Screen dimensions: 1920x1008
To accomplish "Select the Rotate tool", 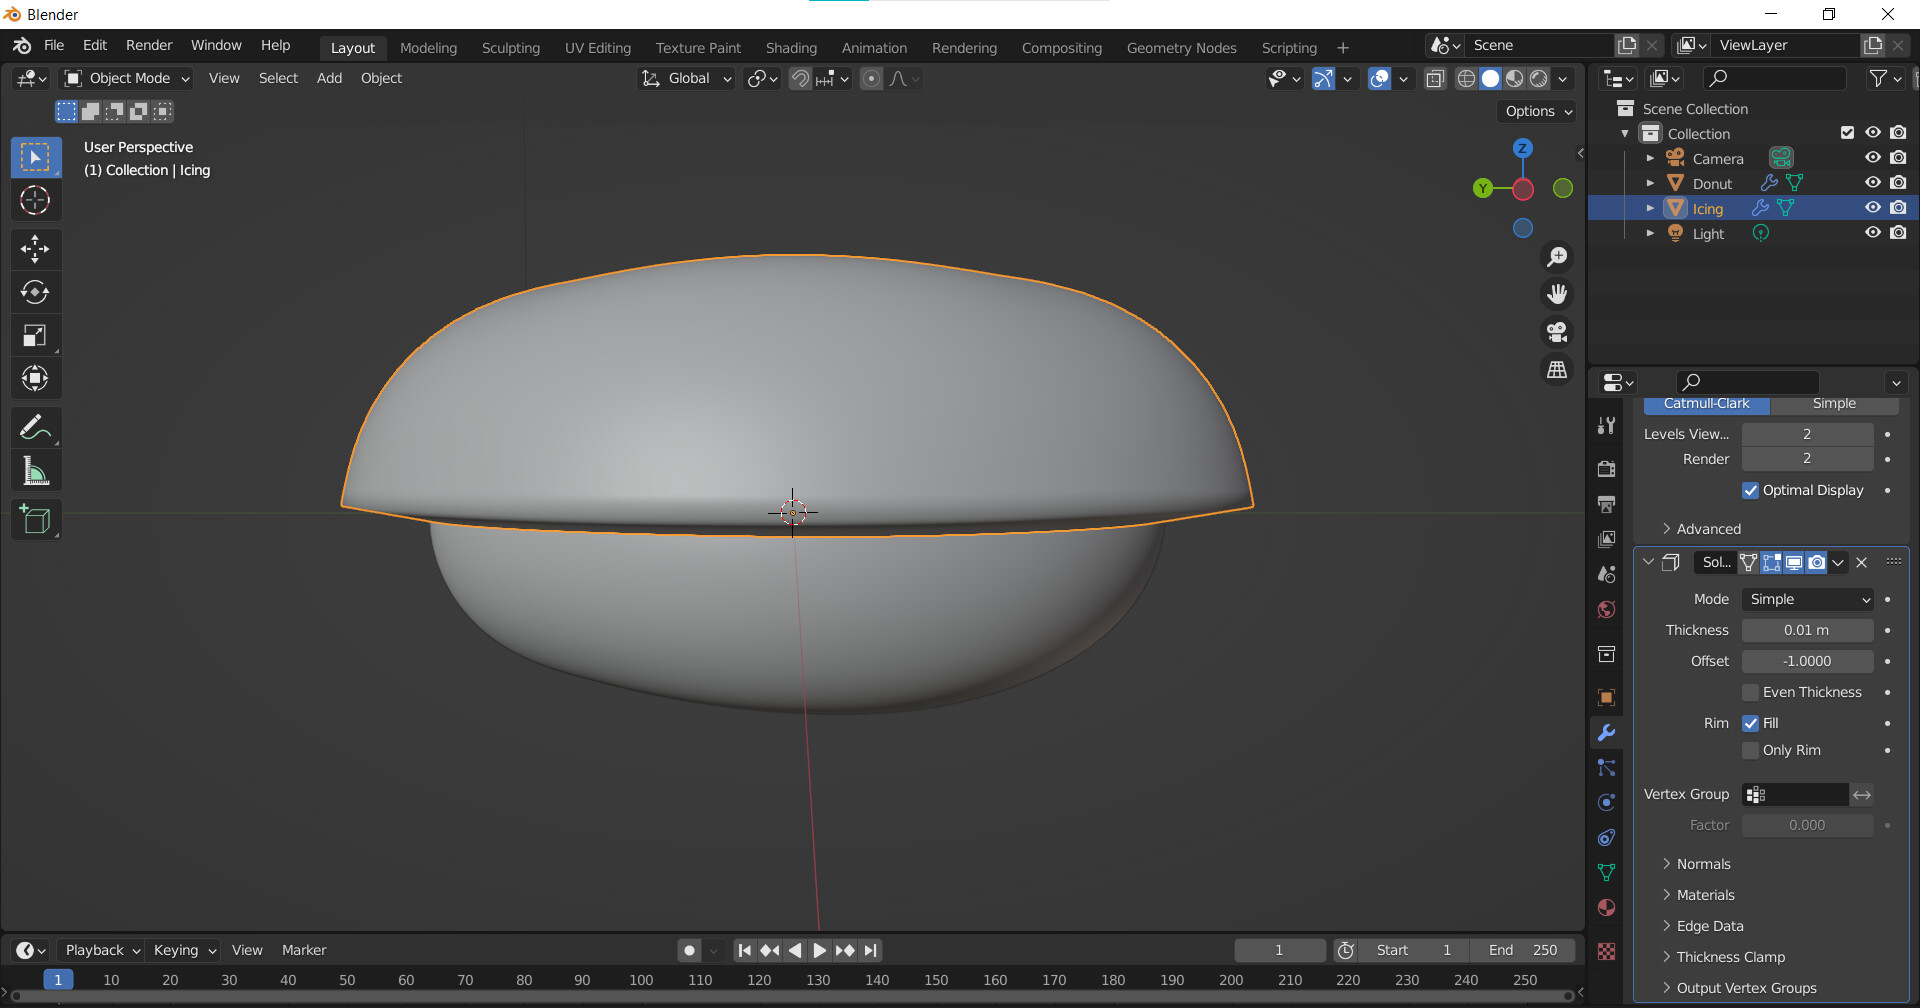I will click(35, 292).
